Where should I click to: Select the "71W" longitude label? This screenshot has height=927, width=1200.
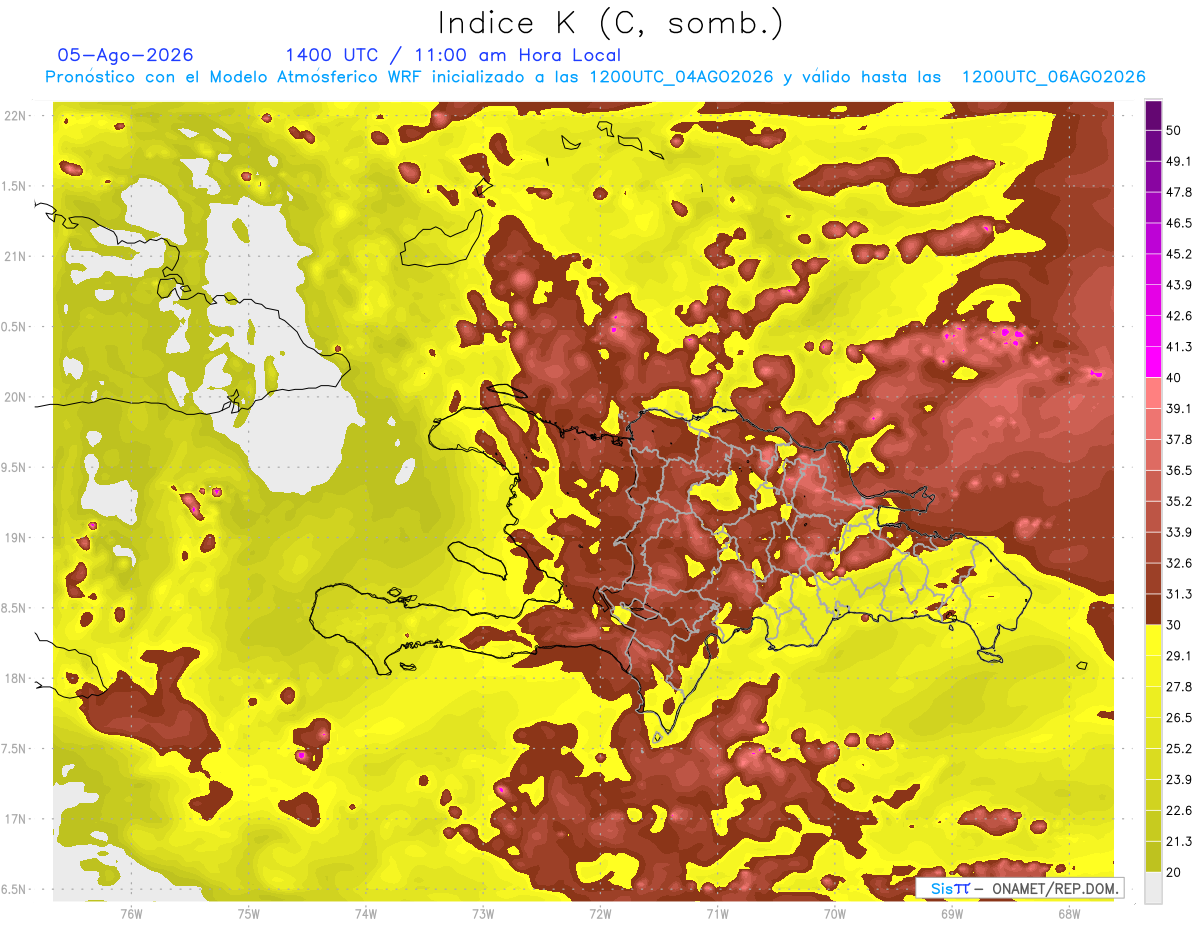tap(717, 914)
